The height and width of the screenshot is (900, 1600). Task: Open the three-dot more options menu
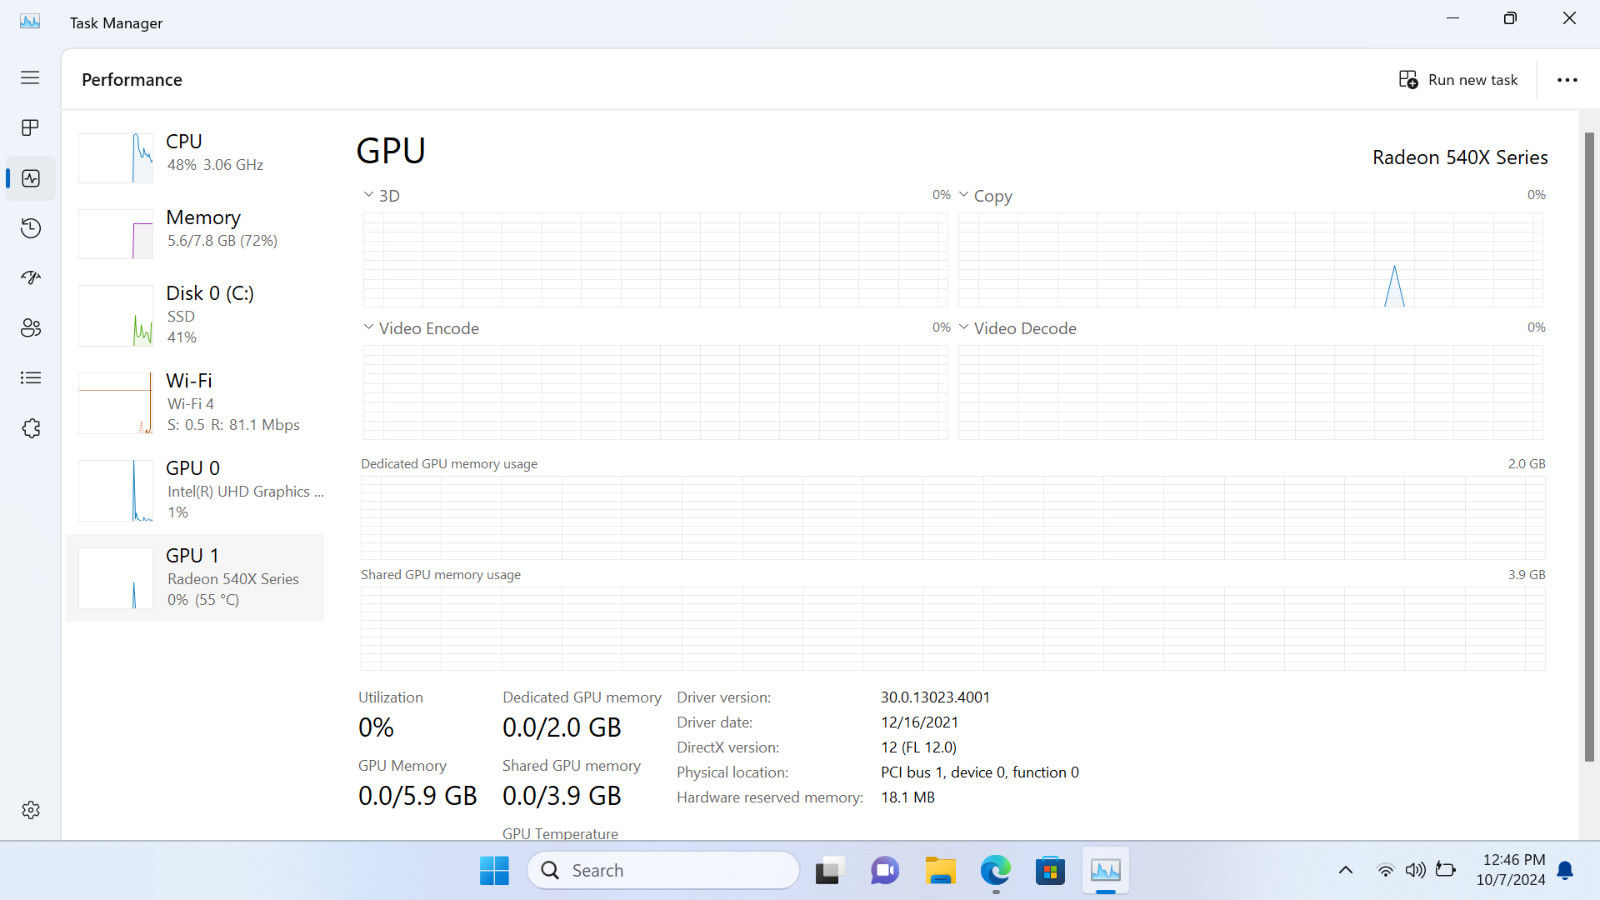[1567, 80]
